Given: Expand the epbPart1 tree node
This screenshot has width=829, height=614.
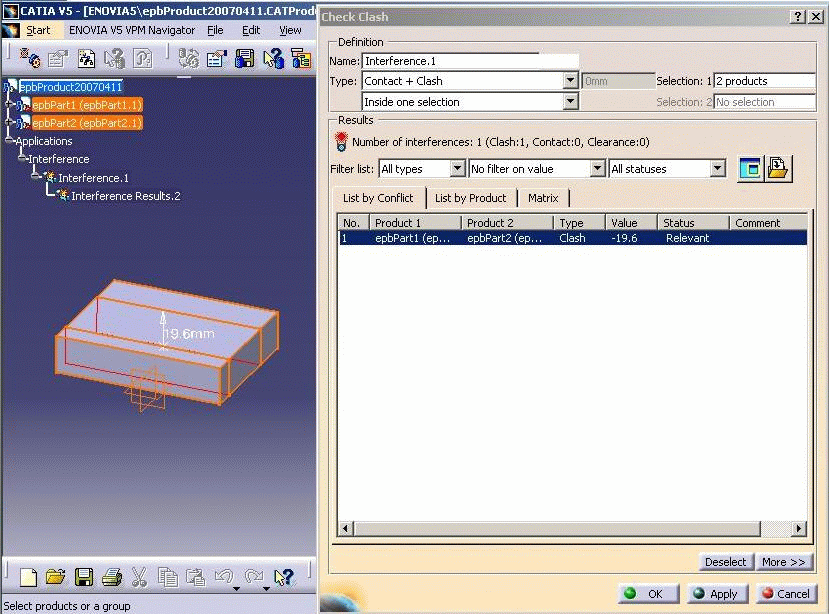Looking at the screenshot, I should coord(9,104).
